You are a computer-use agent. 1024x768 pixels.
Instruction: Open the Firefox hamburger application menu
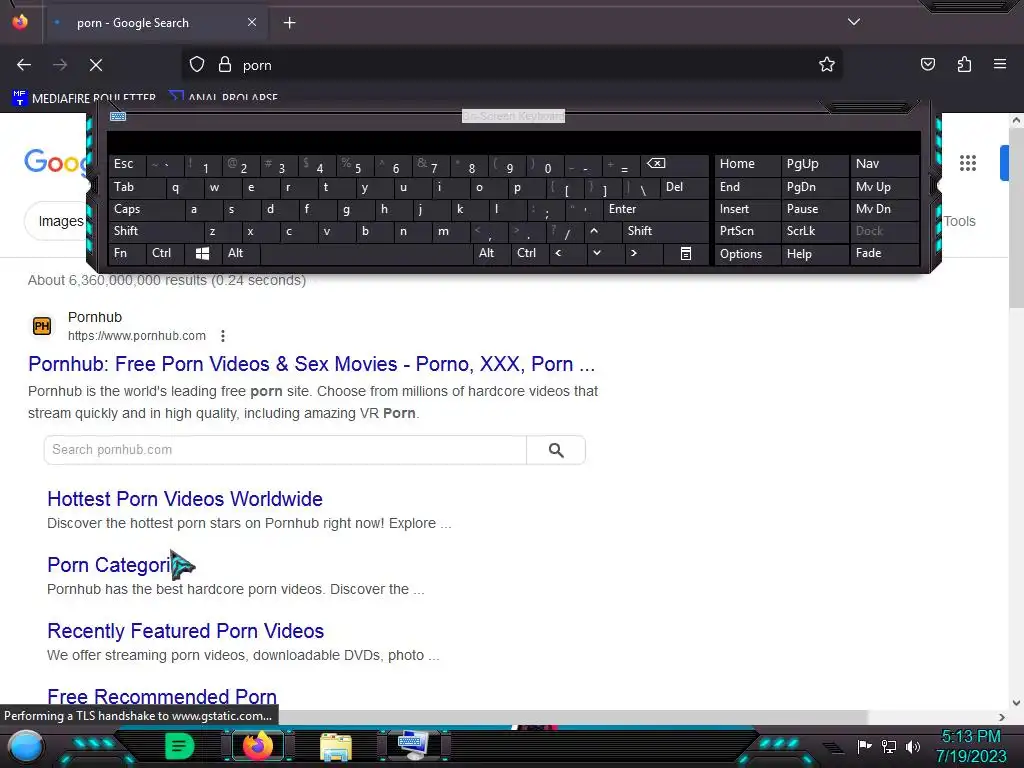tap(999, 65)
